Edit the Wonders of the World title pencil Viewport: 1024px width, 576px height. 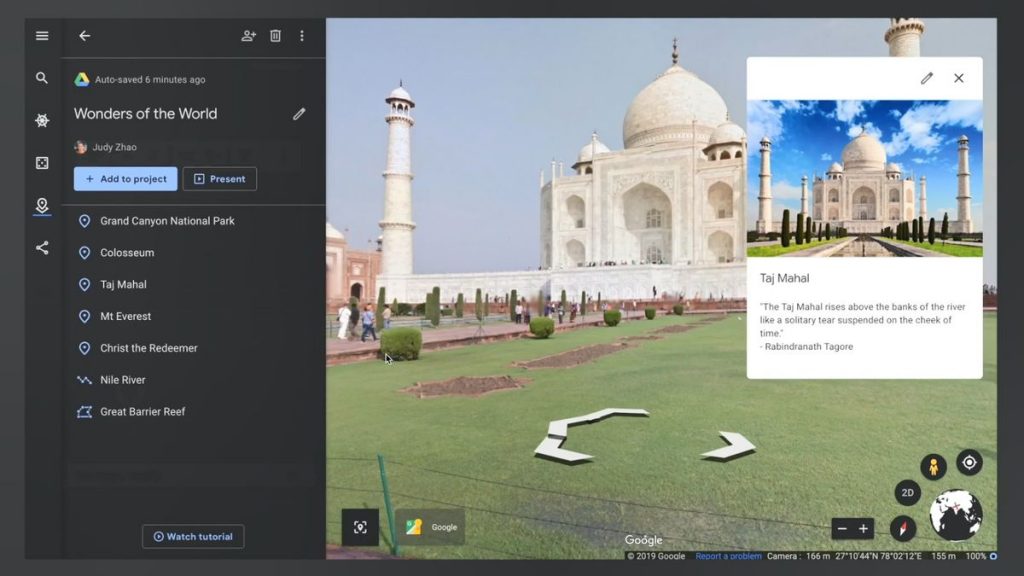[x=299, y=114]
